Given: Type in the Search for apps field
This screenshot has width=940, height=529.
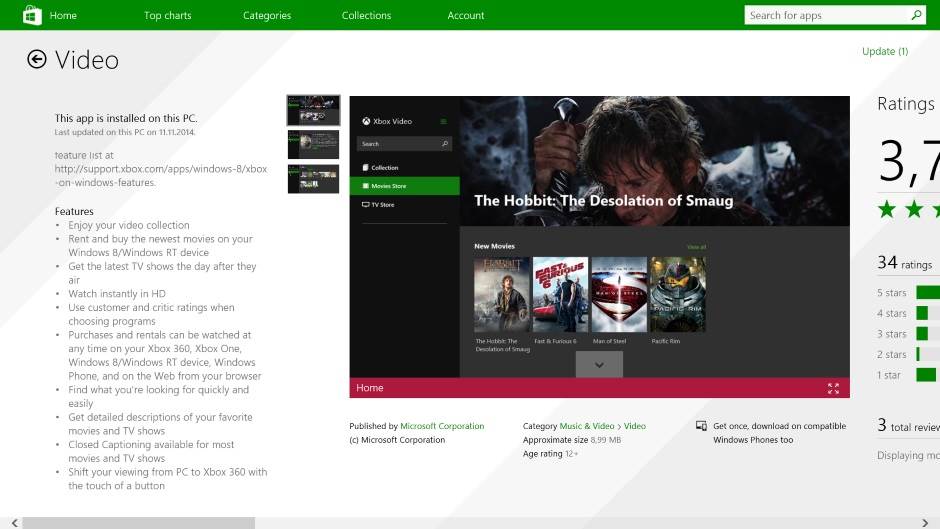Looking at the screenshot, I should [x=826, y=15].
